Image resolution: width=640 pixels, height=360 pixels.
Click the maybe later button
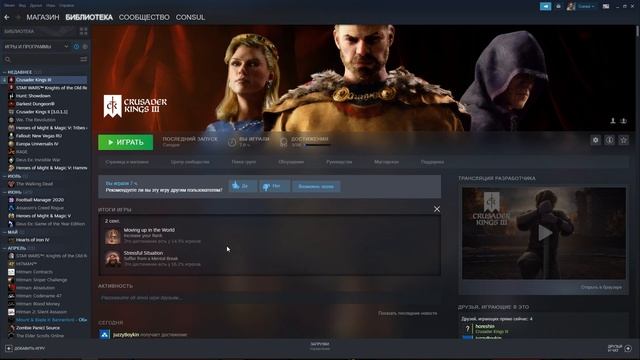[x=316, y=186]
